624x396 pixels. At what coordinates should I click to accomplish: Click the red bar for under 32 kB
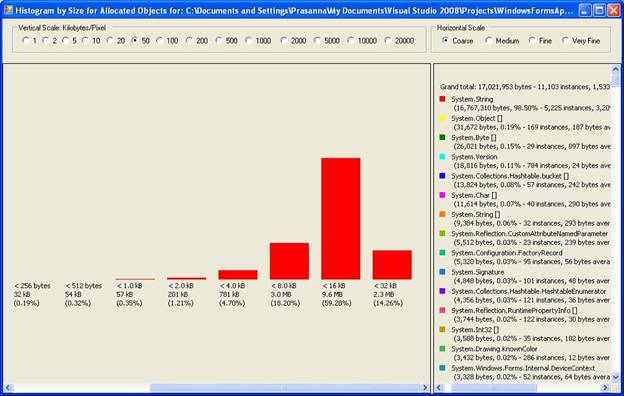392,265
